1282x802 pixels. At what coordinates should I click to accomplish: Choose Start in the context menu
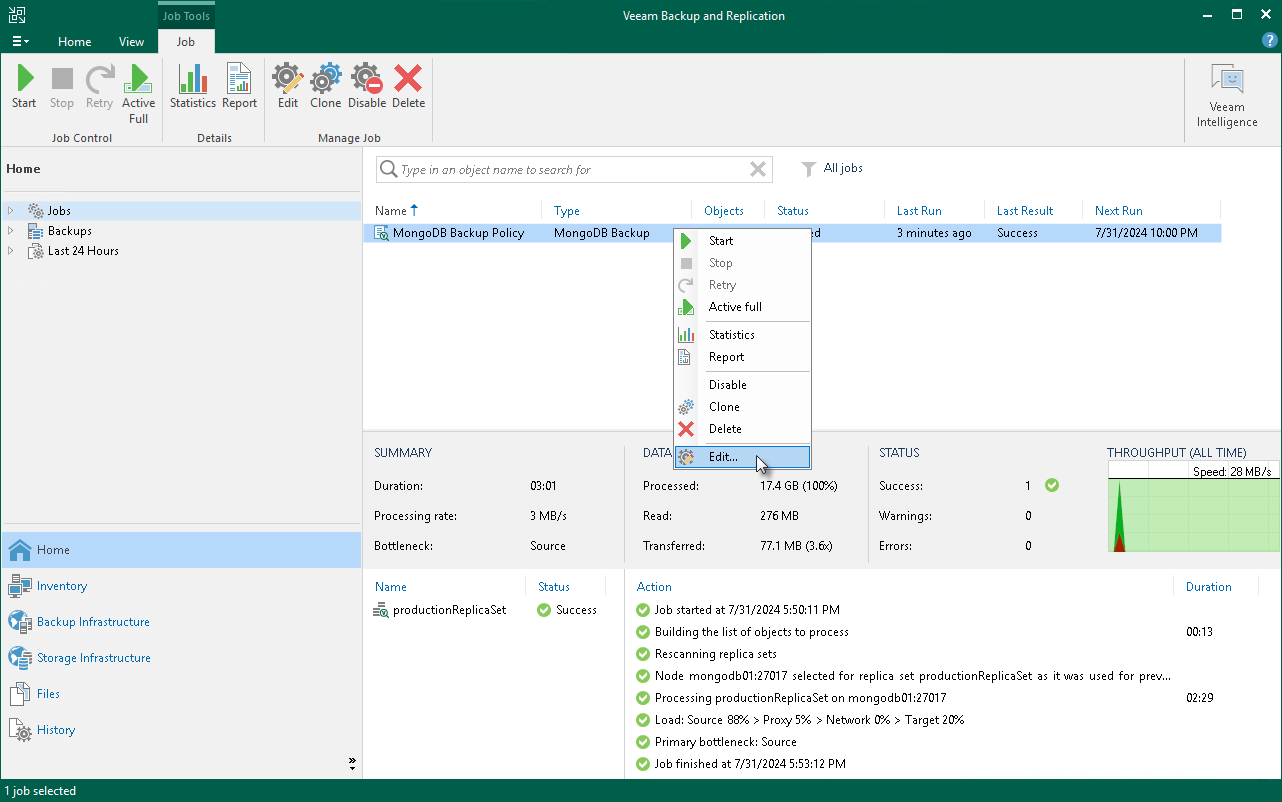pyautogui.click(x=742, y=241)
